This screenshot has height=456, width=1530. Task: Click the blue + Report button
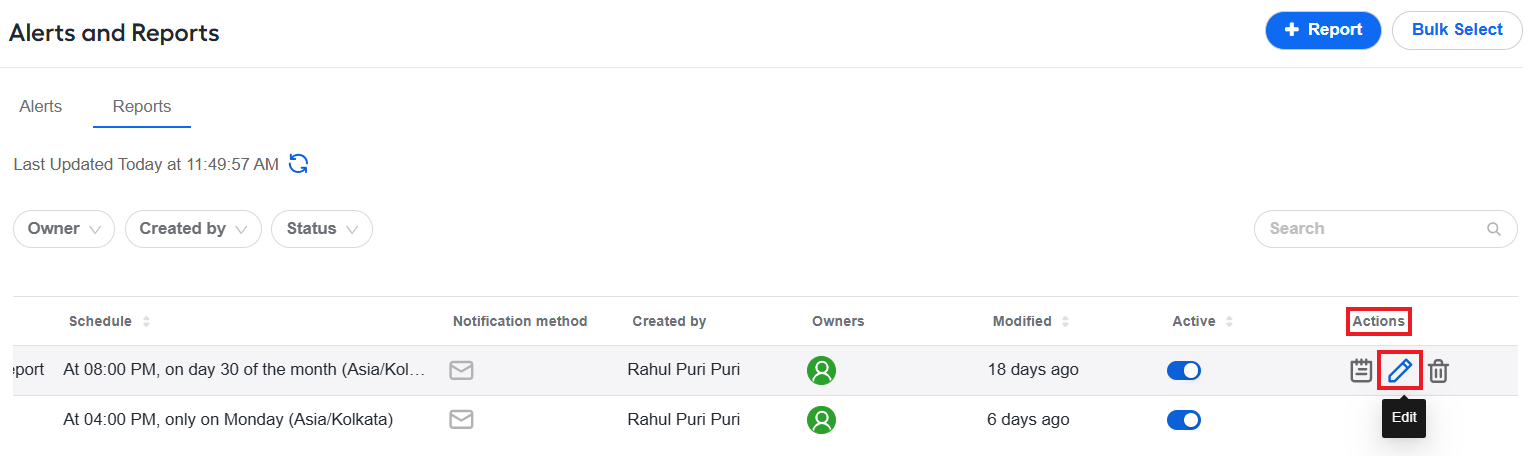[x=1323, y=30]
